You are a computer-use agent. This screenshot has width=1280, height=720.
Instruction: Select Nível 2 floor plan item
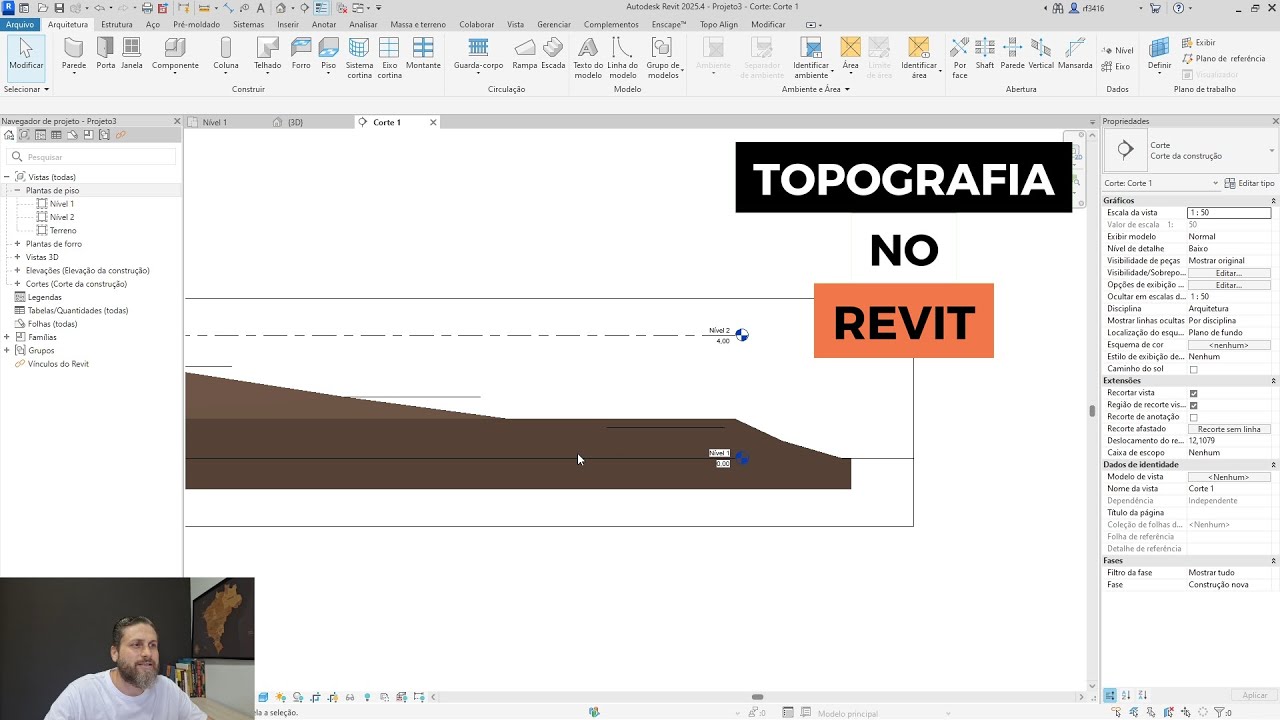pyautogui.click(x=62, y=217)
